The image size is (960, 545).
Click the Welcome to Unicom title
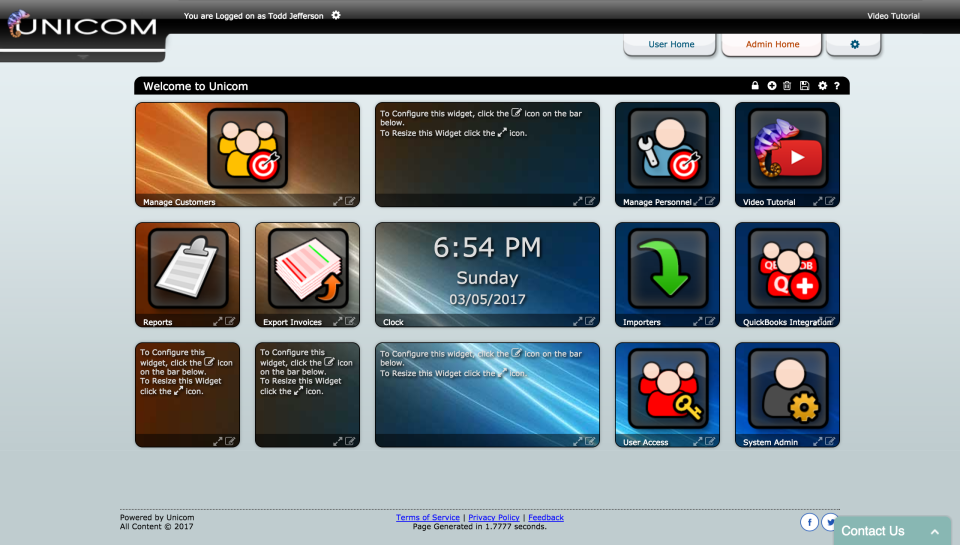195,86
